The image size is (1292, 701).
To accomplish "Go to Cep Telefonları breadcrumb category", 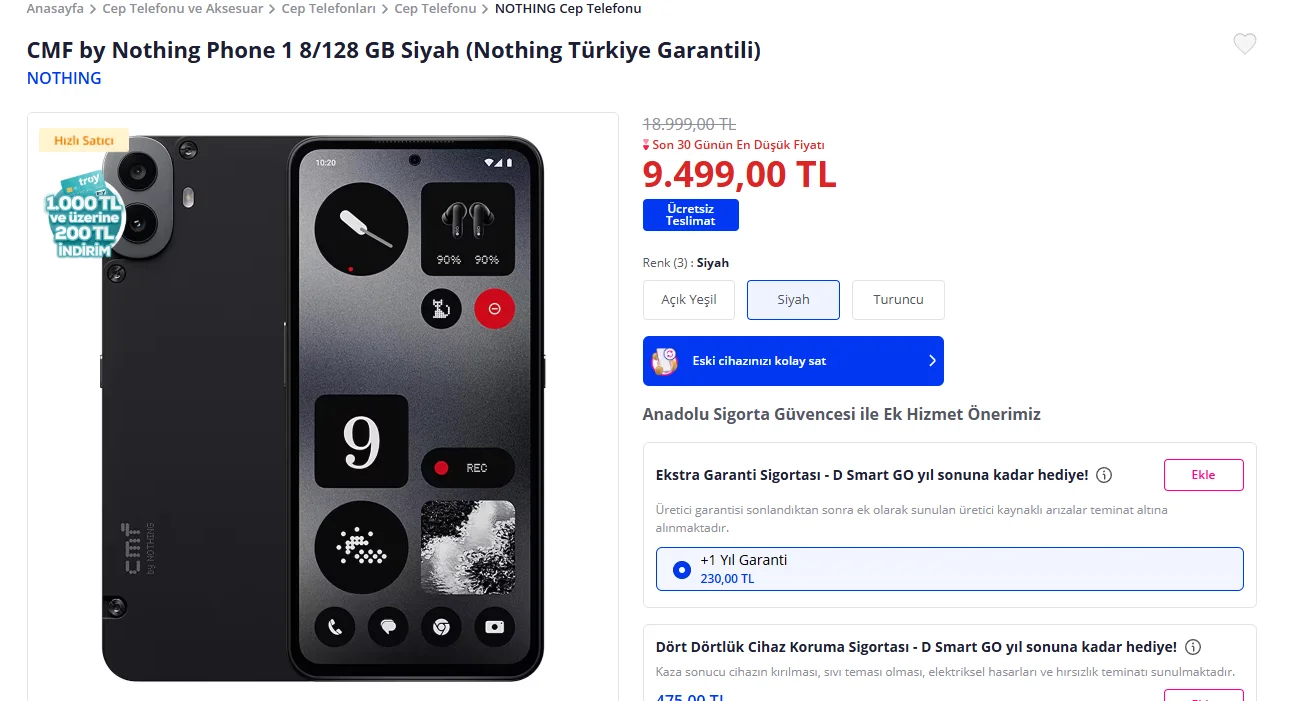I will point(329,9).
